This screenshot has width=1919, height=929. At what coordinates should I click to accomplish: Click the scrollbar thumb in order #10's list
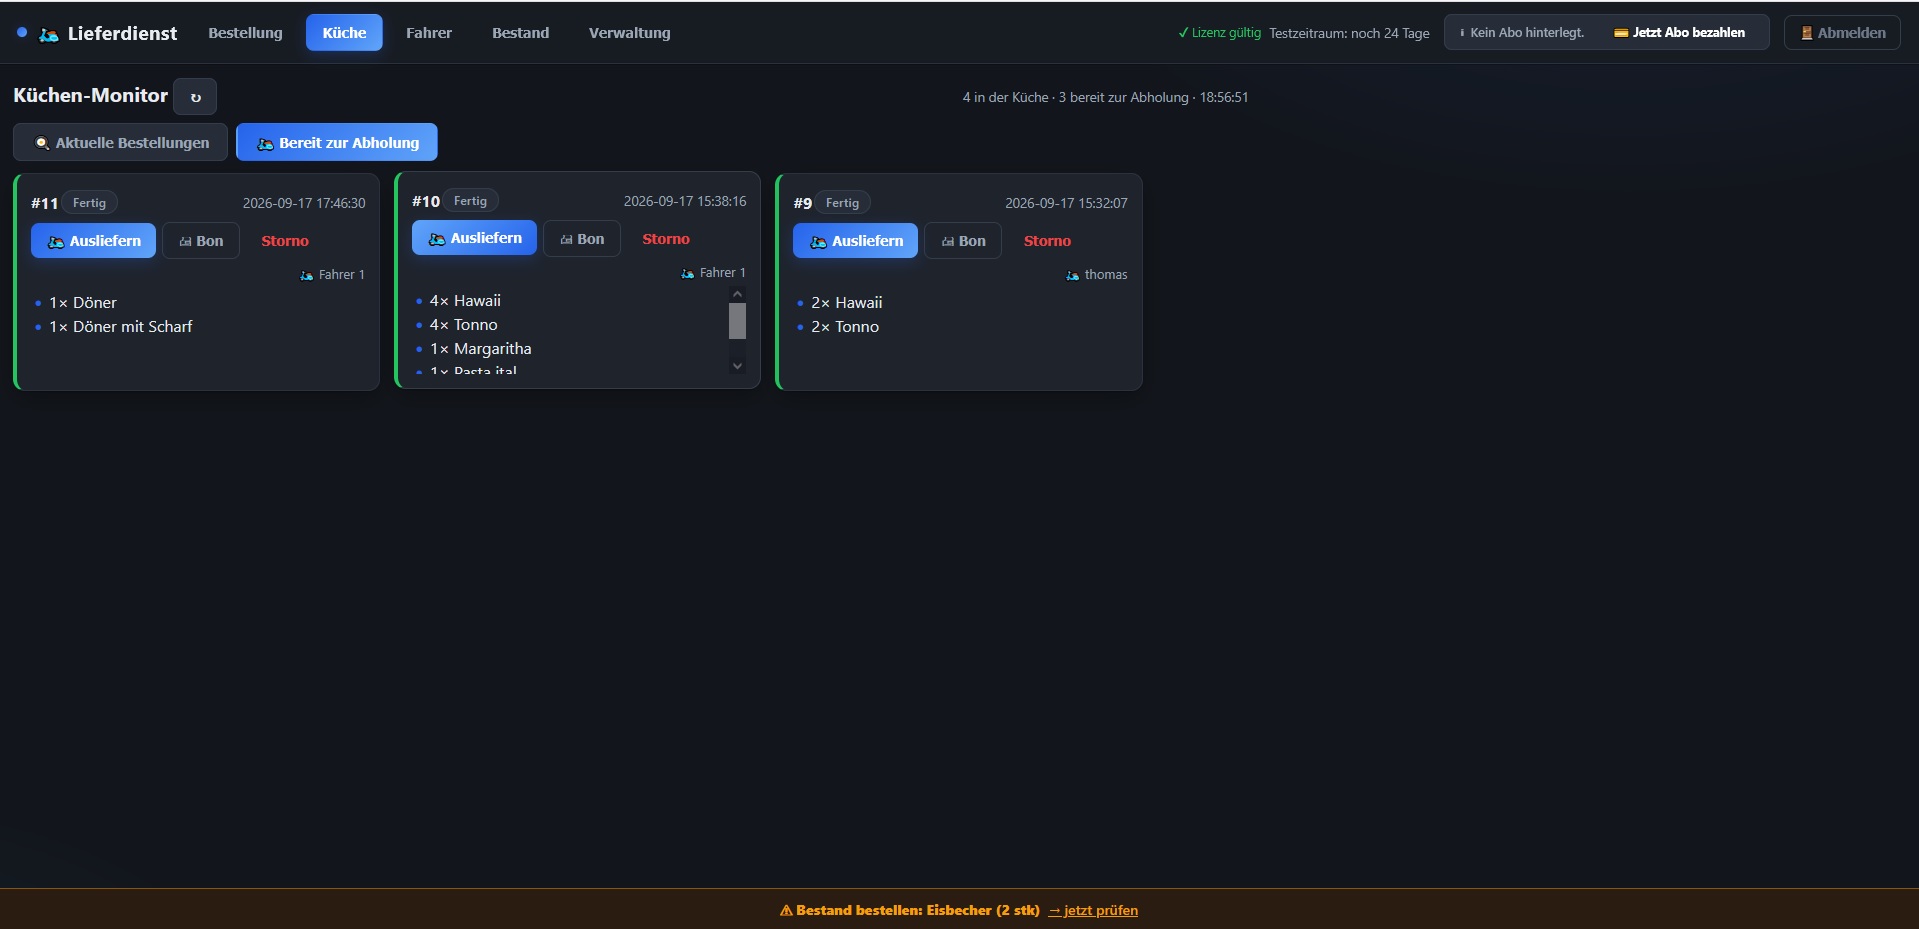737,321
